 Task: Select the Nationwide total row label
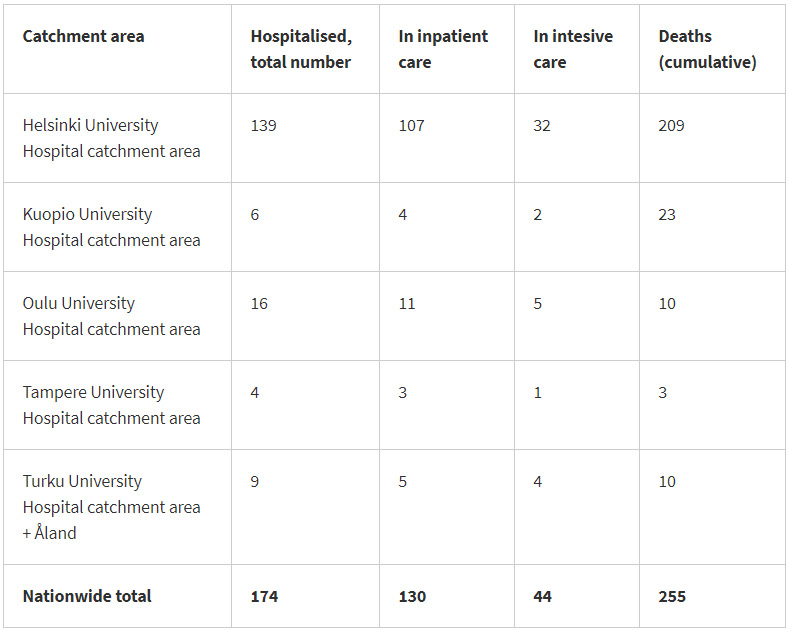coord(87,596)
